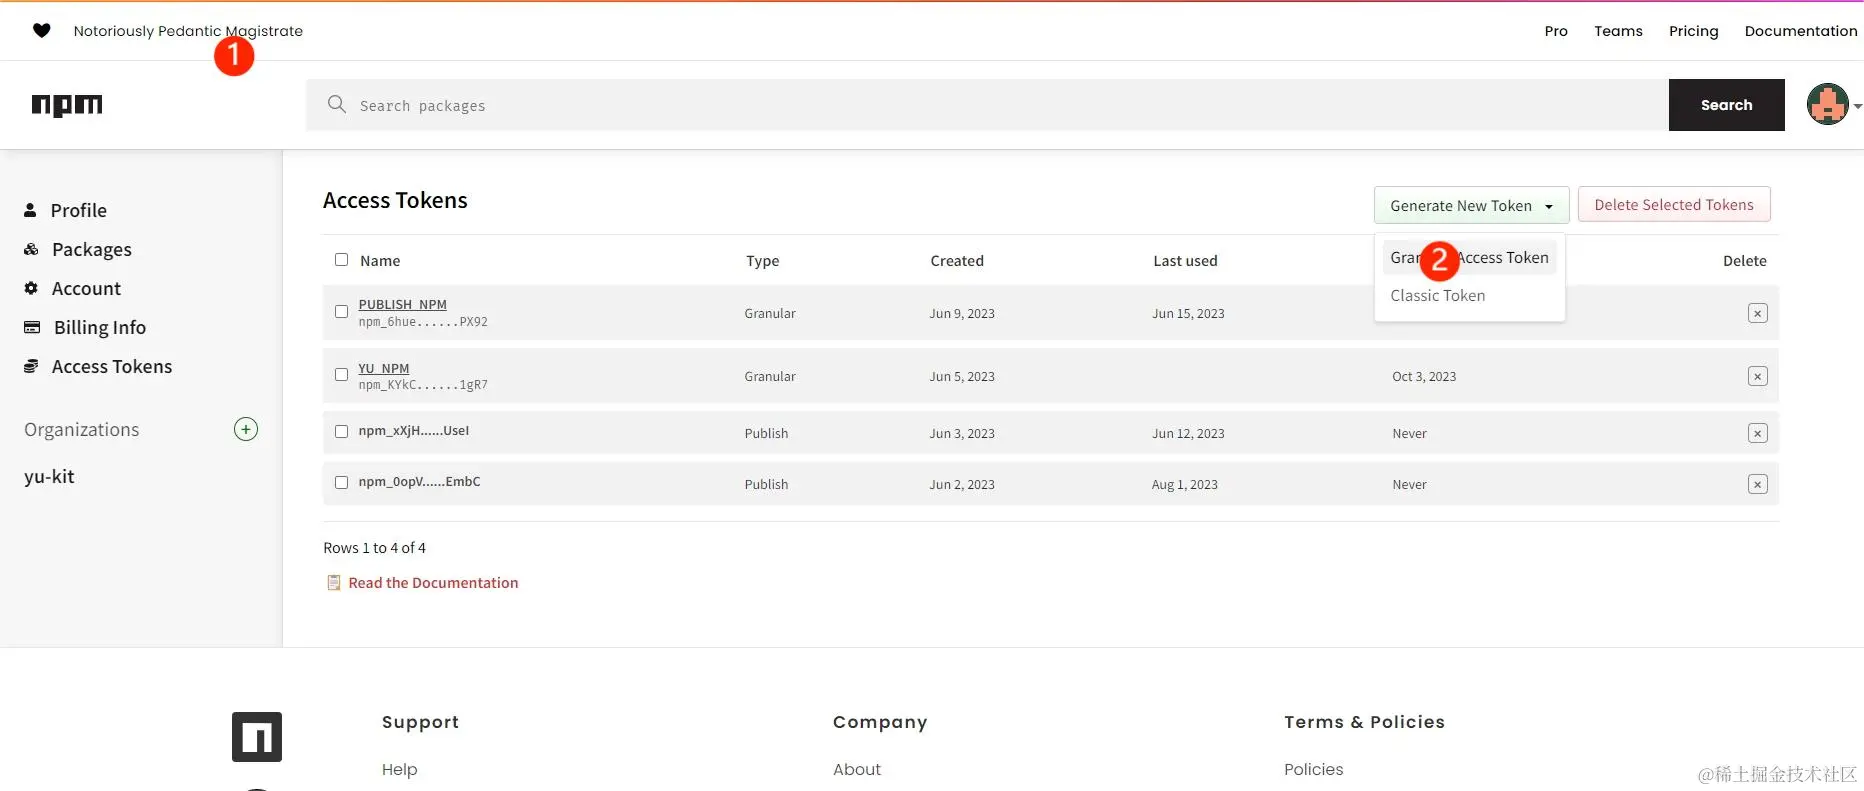Open Account settings in the sidebar

(x=86, y=288)
